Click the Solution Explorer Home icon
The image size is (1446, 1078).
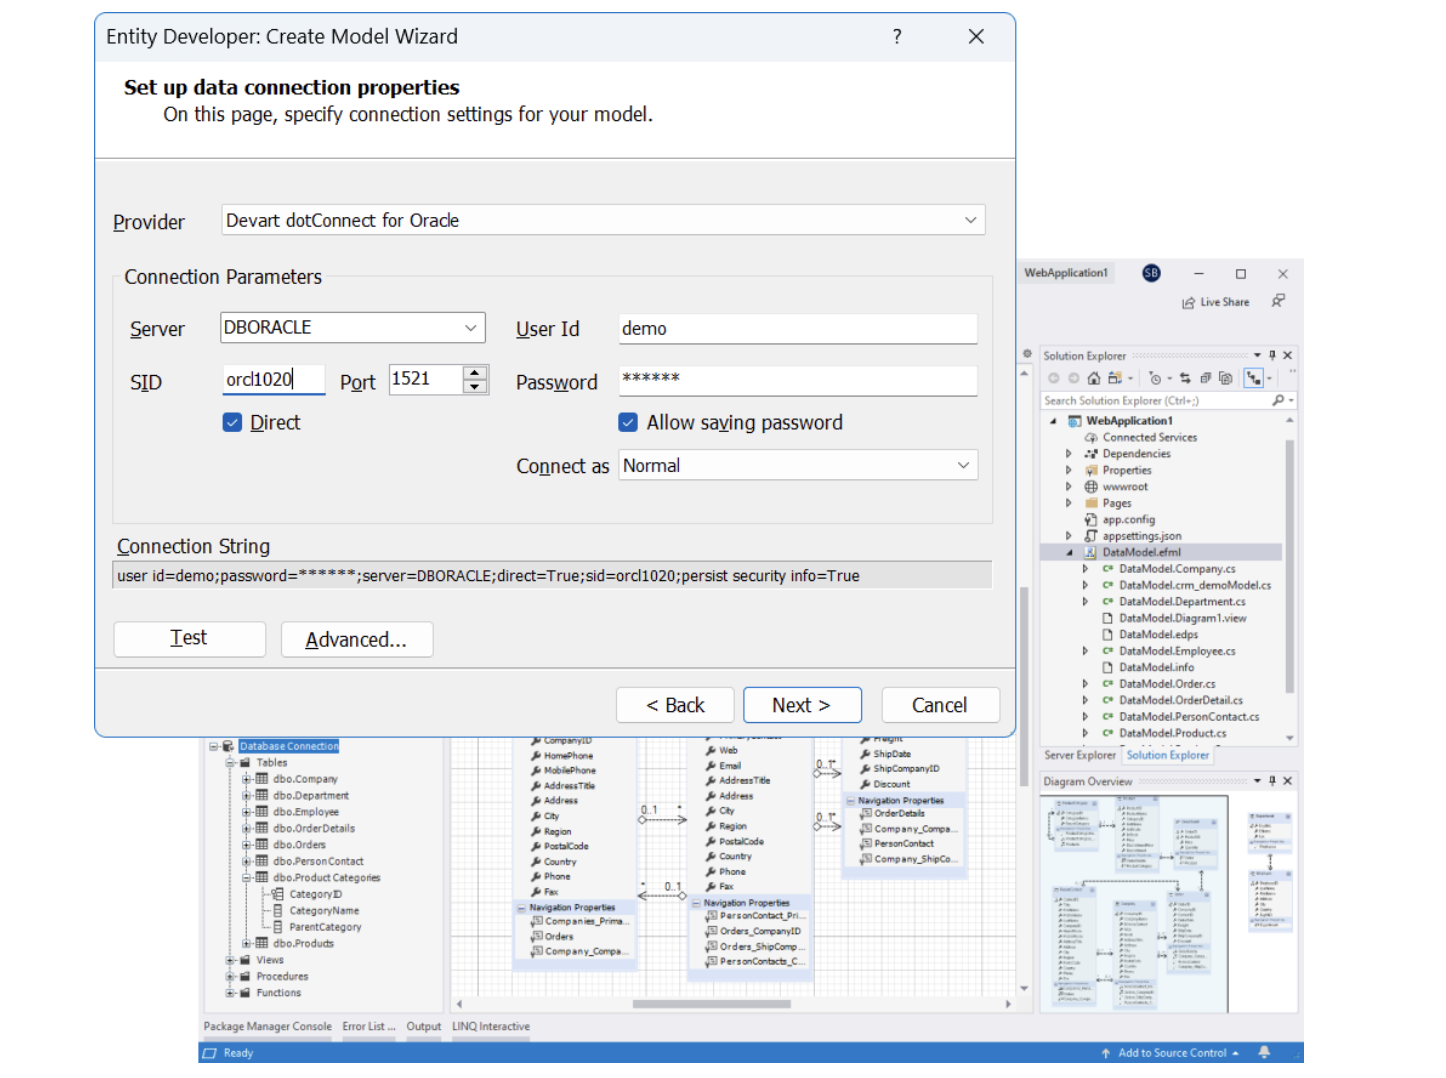click(1093, 378)
